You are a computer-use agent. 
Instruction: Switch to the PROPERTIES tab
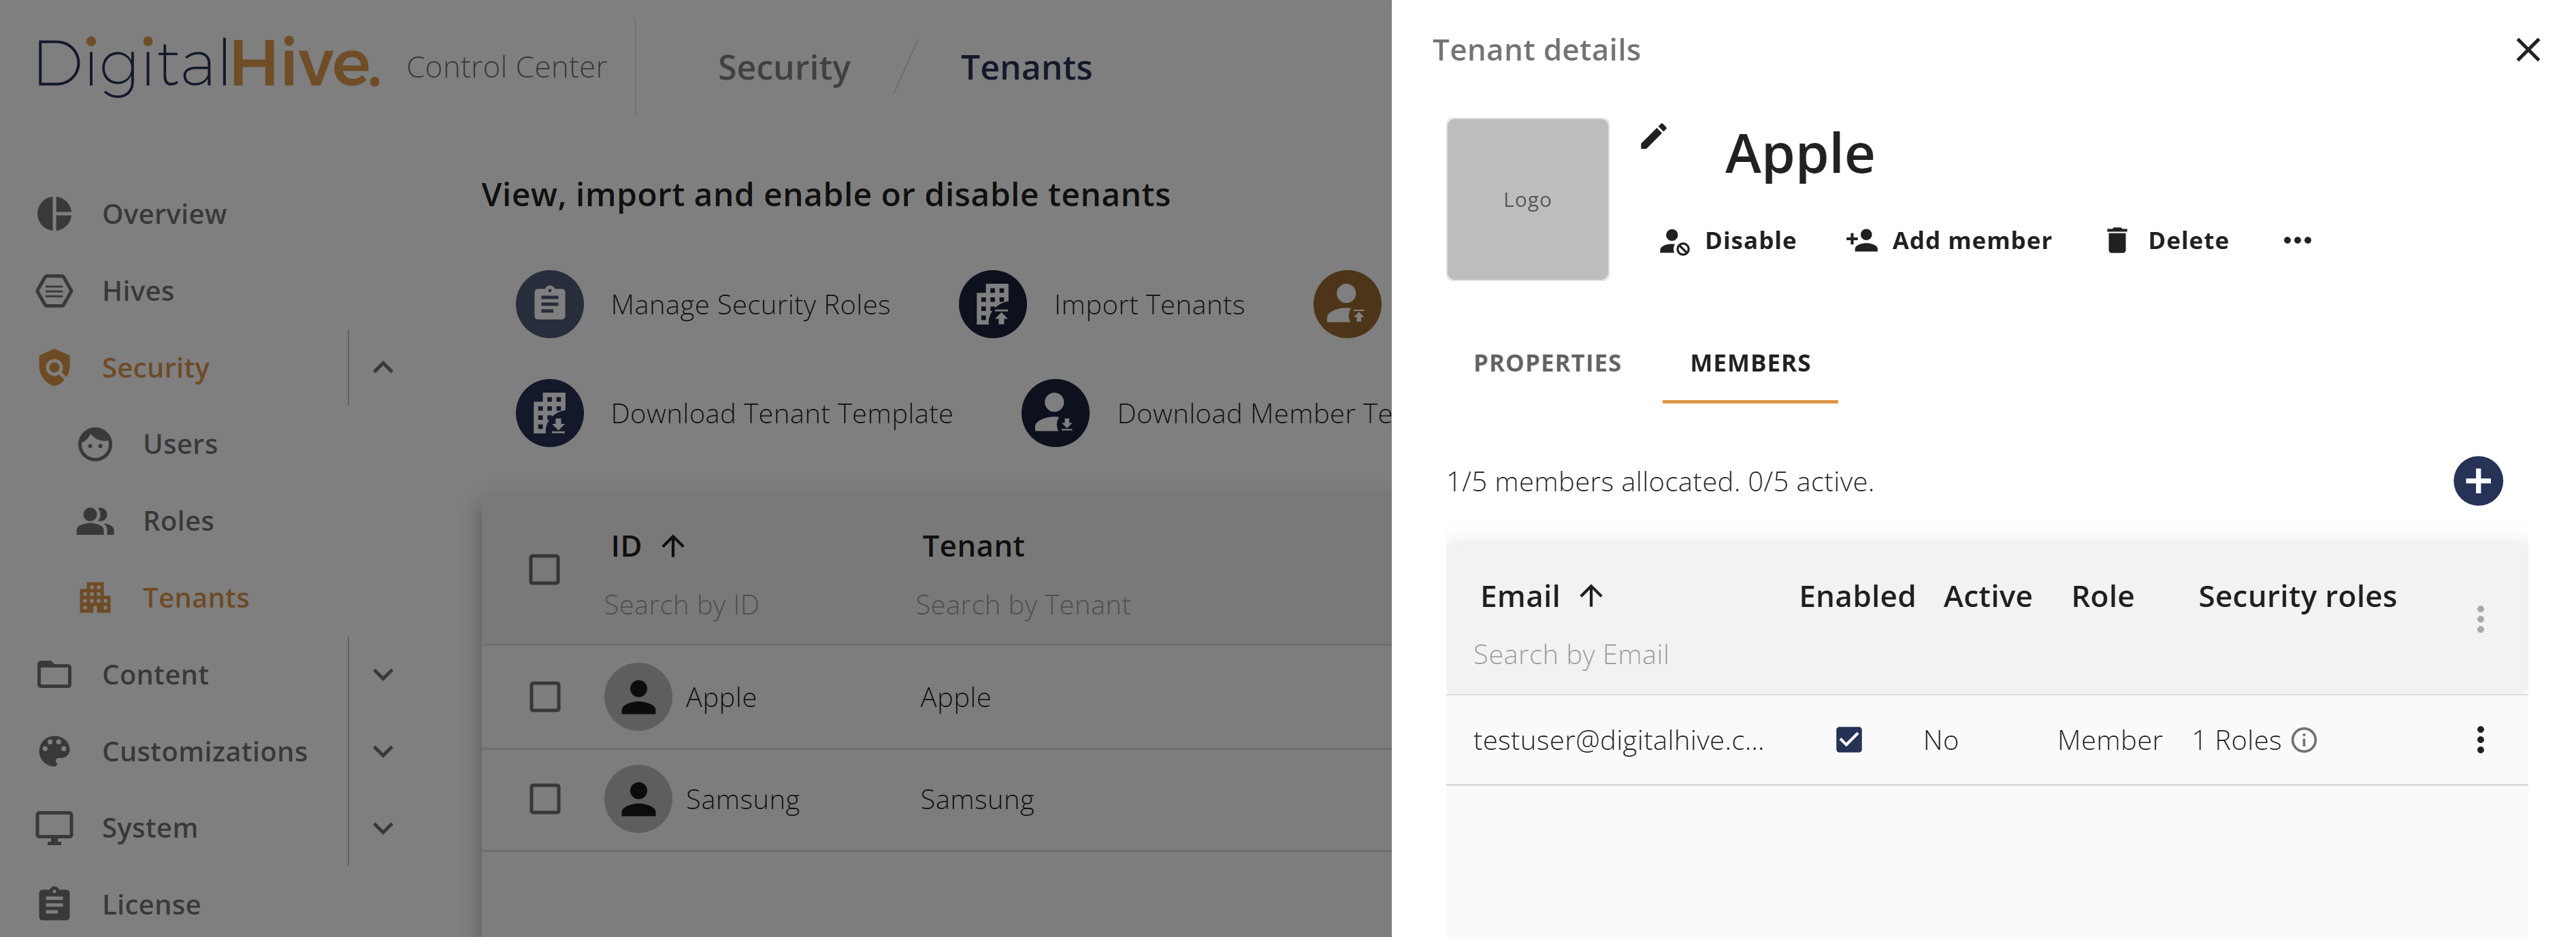click(1547, 363)
